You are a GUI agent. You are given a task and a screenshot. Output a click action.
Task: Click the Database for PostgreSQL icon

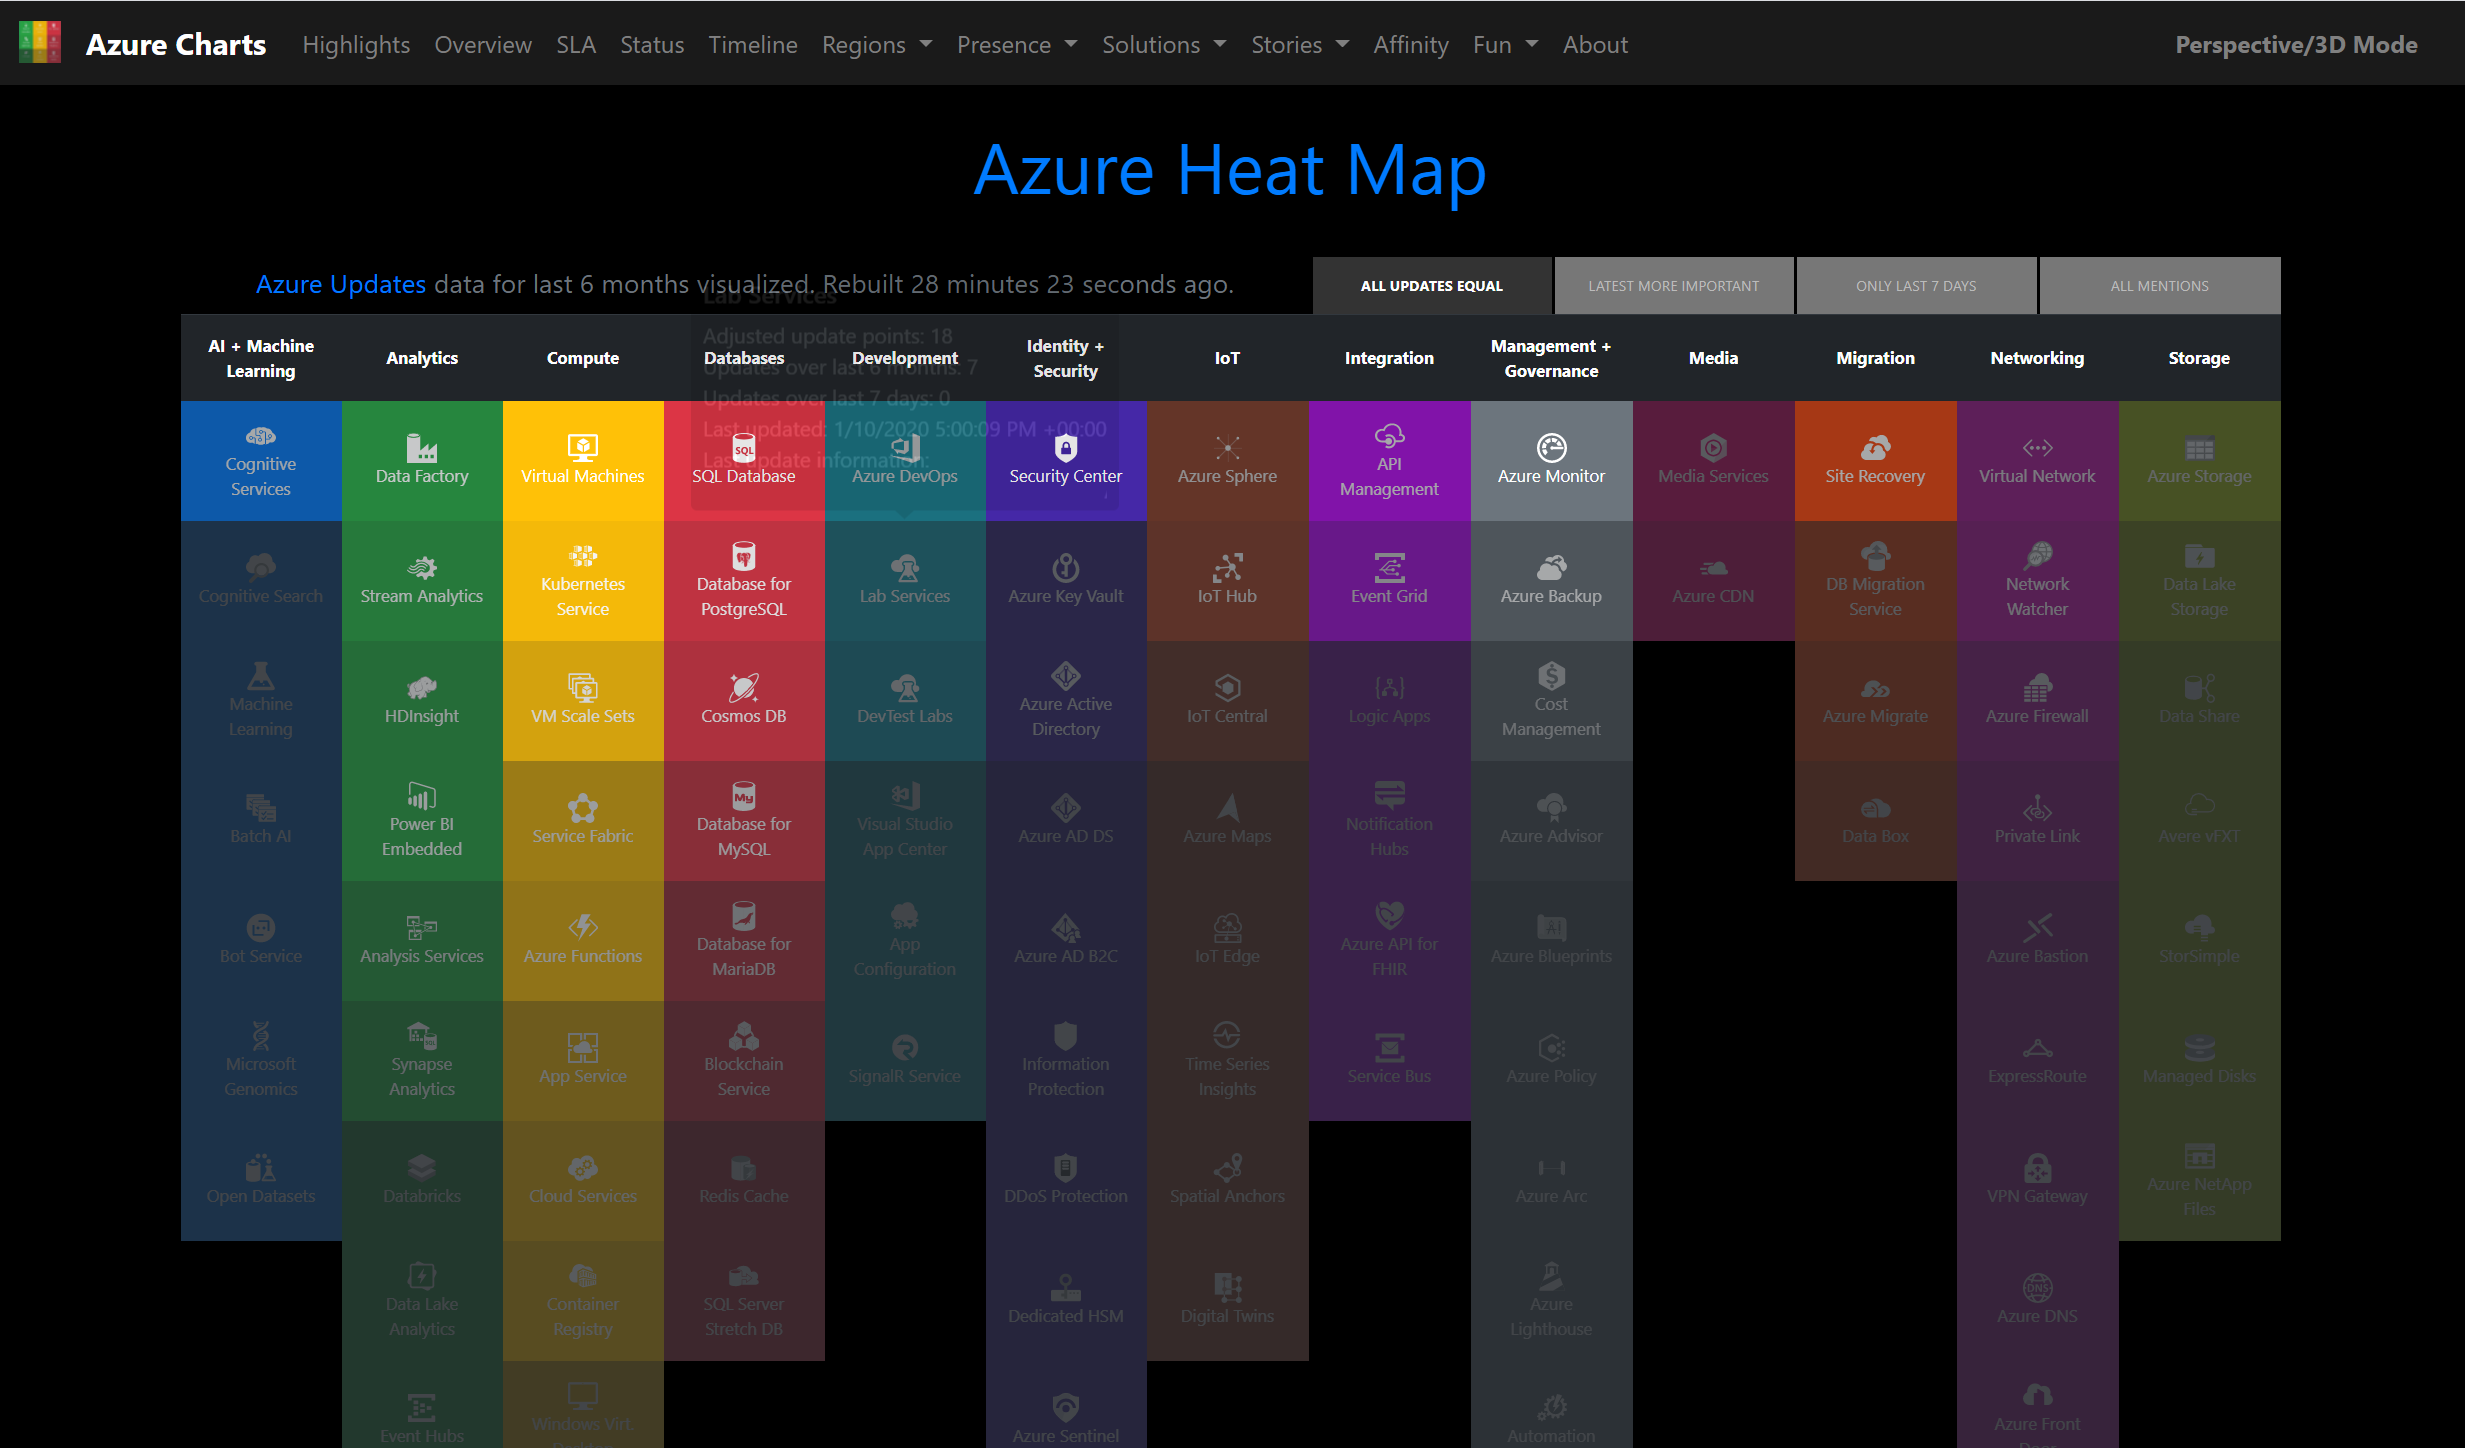744,555
